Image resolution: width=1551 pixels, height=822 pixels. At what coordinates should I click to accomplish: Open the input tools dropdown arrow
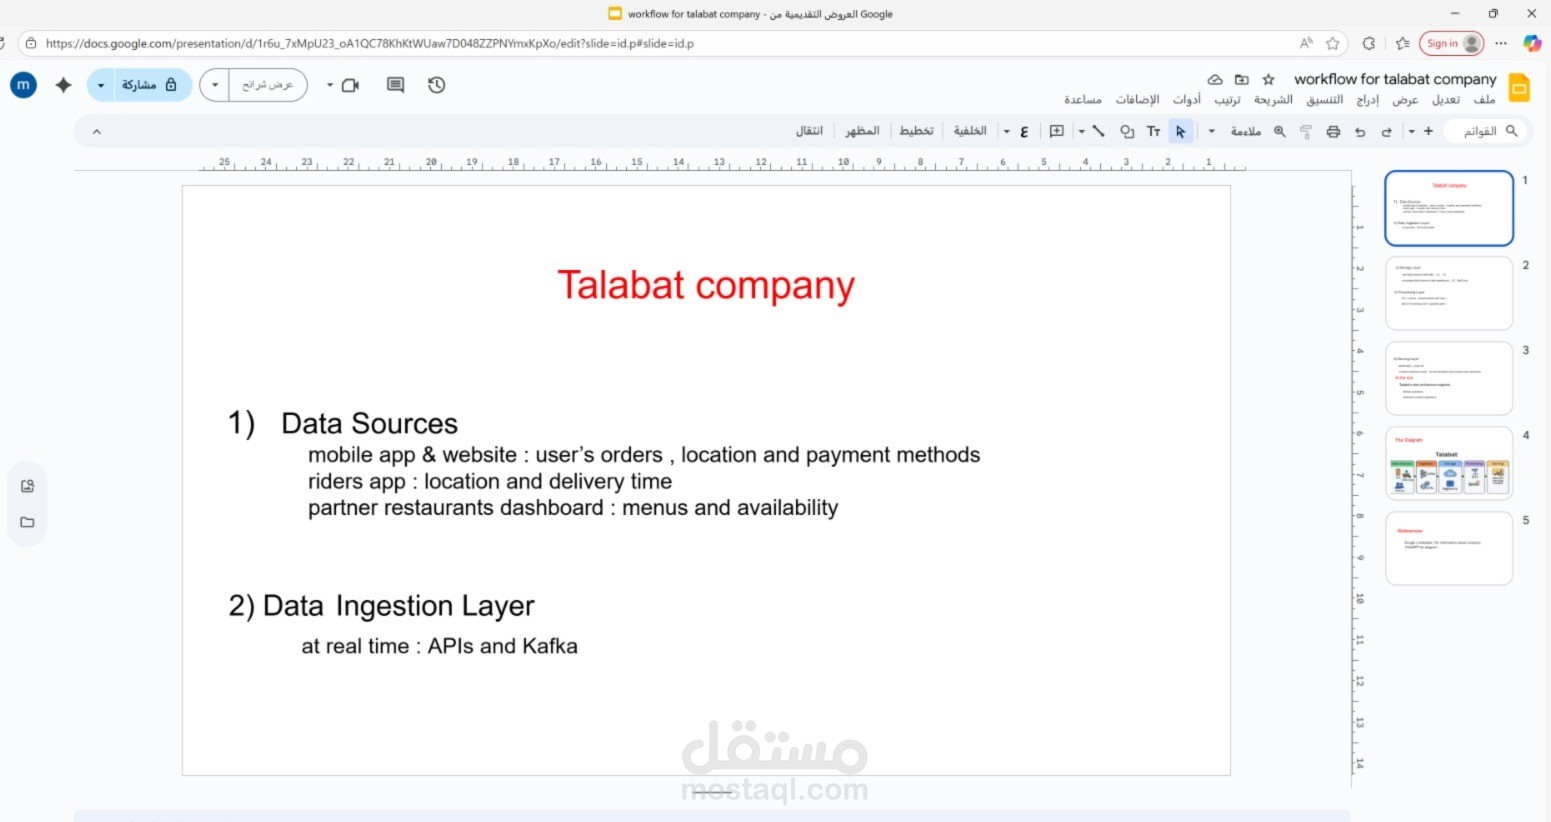coord(1007,131)
